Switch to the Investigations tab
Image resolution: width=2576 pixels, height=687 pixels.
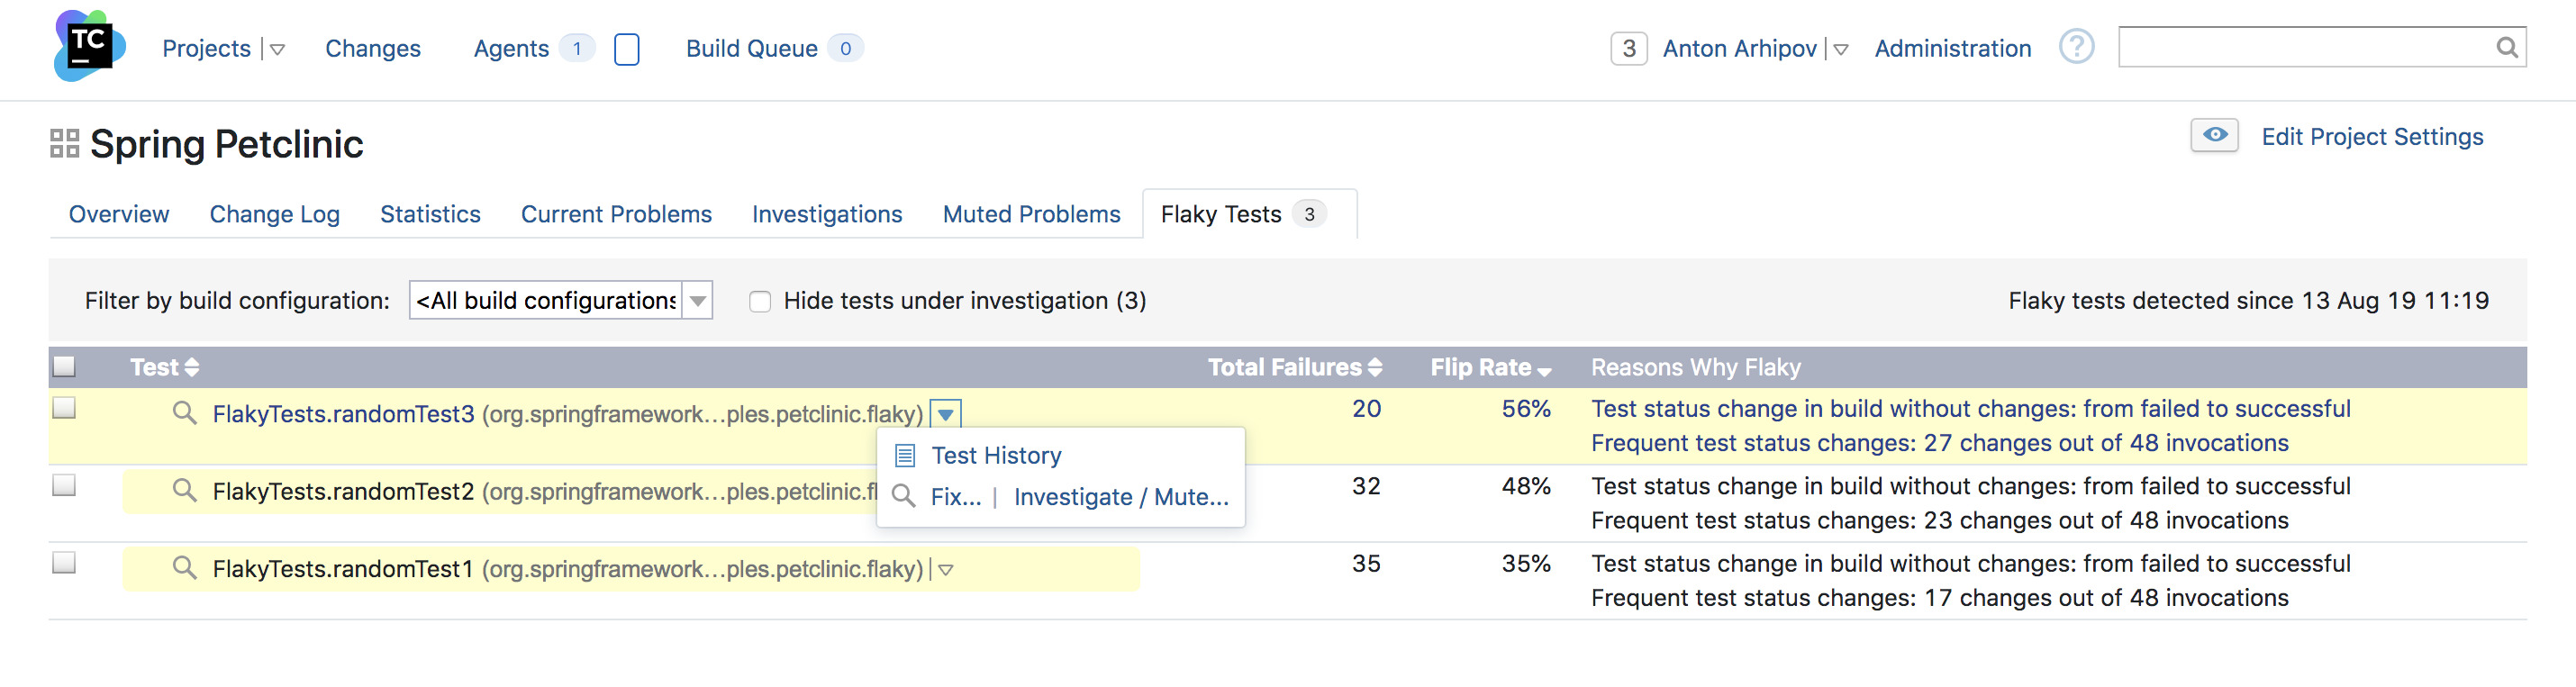click(827, 214)
